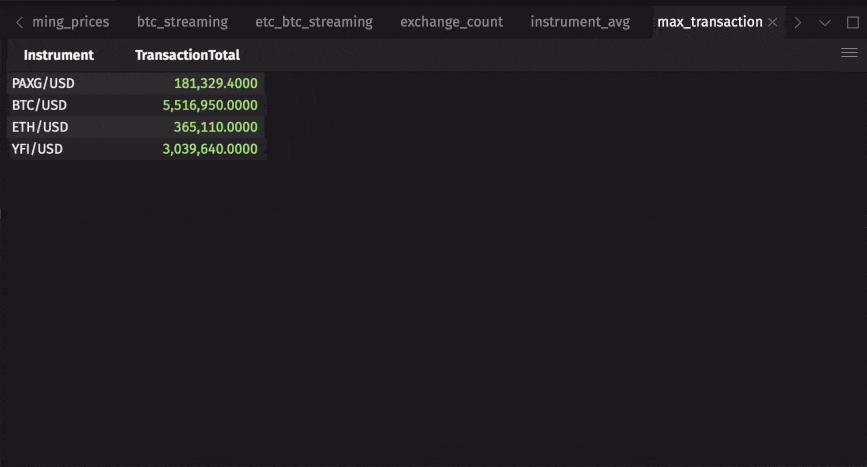
Task: Select the PAXG/USD instrument cell
Action: (43, 83)
